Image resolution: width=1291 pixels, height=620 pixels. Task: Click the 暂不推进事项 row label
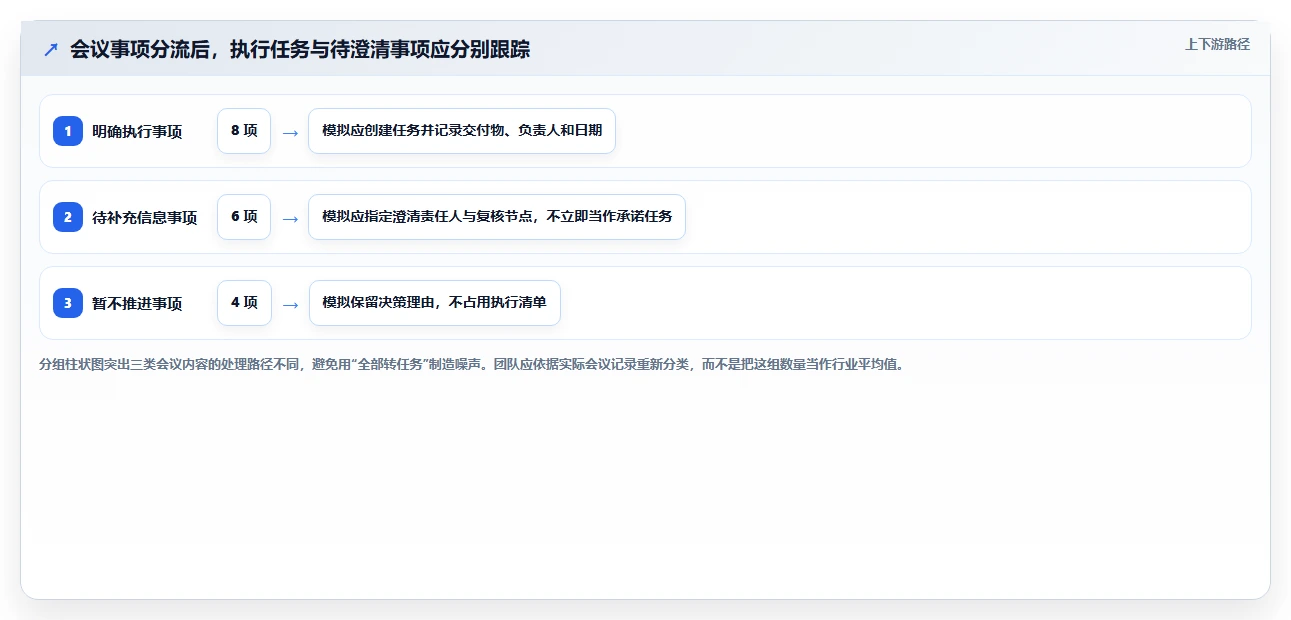coord(137,304)
